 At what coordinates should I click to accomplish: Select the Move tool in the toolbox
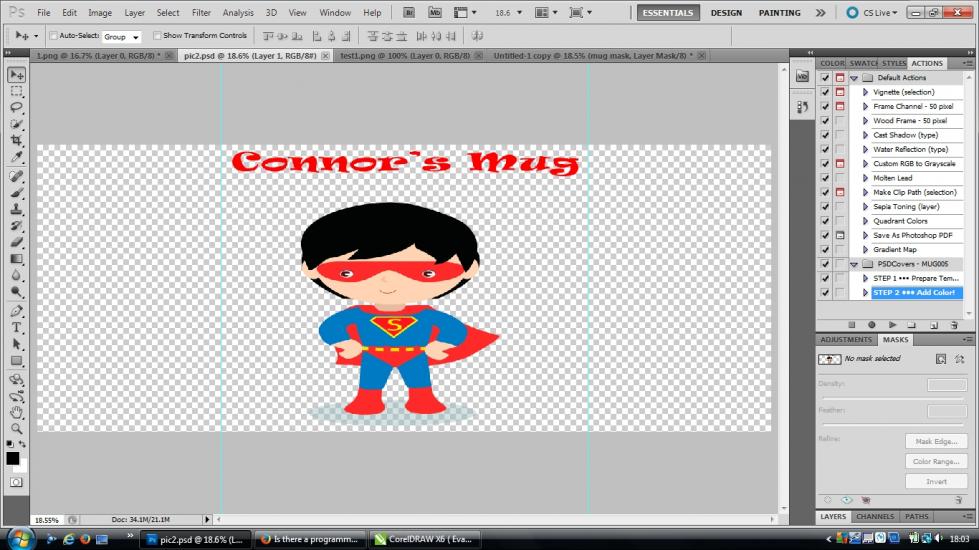pyautogui.click(x=16, y=75)
